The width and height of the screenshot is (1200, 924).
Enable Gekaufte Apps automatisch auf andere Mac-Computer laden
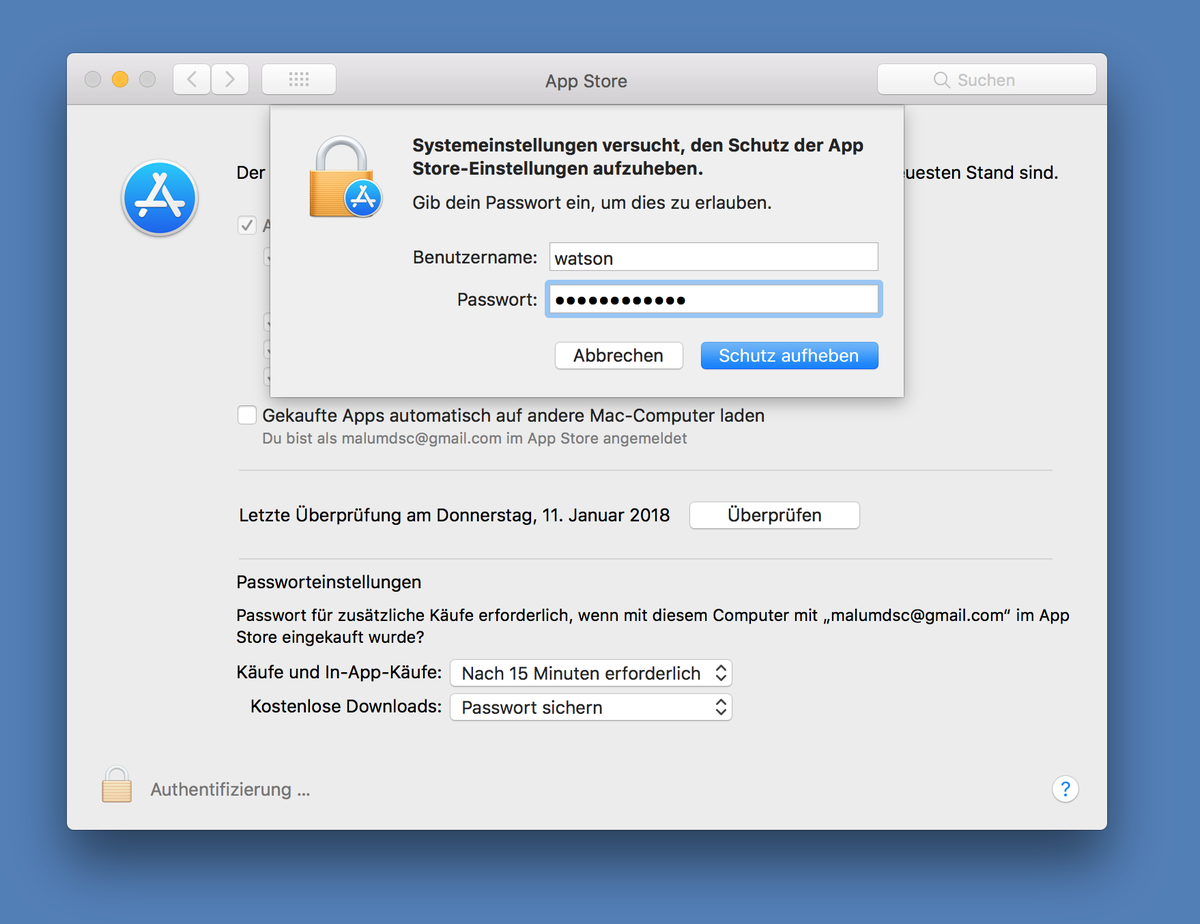click(x=246, y=415)
